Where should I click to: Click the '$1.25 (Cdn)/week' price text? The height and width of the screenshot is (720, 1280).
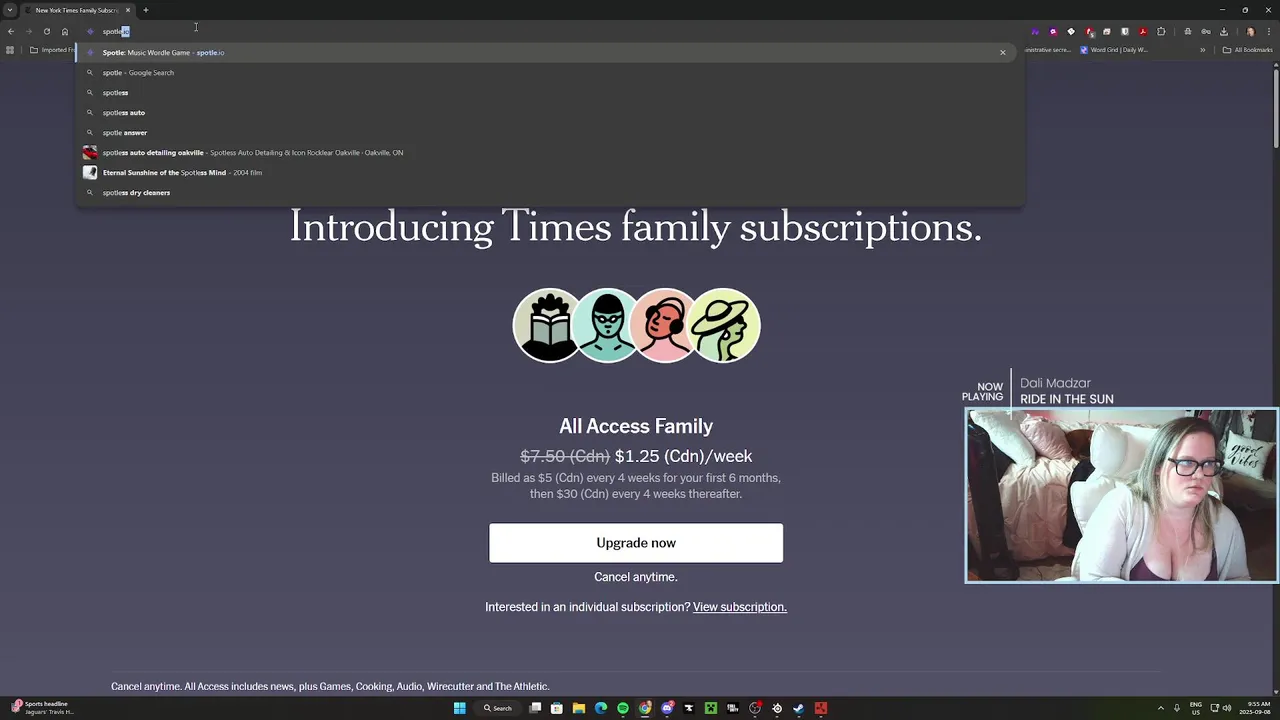(x=683, y=456)
